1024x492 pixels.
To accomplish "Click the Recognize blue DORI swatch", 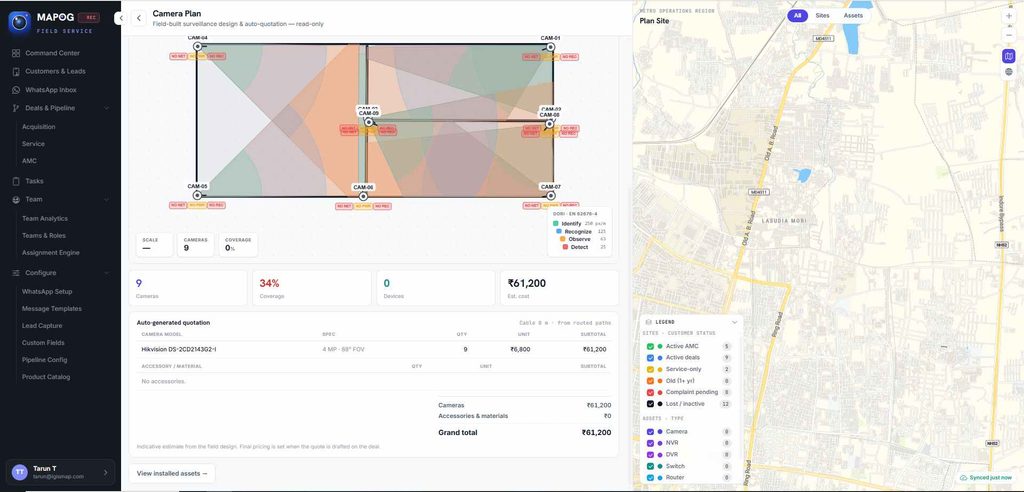I will click(559, 231).
